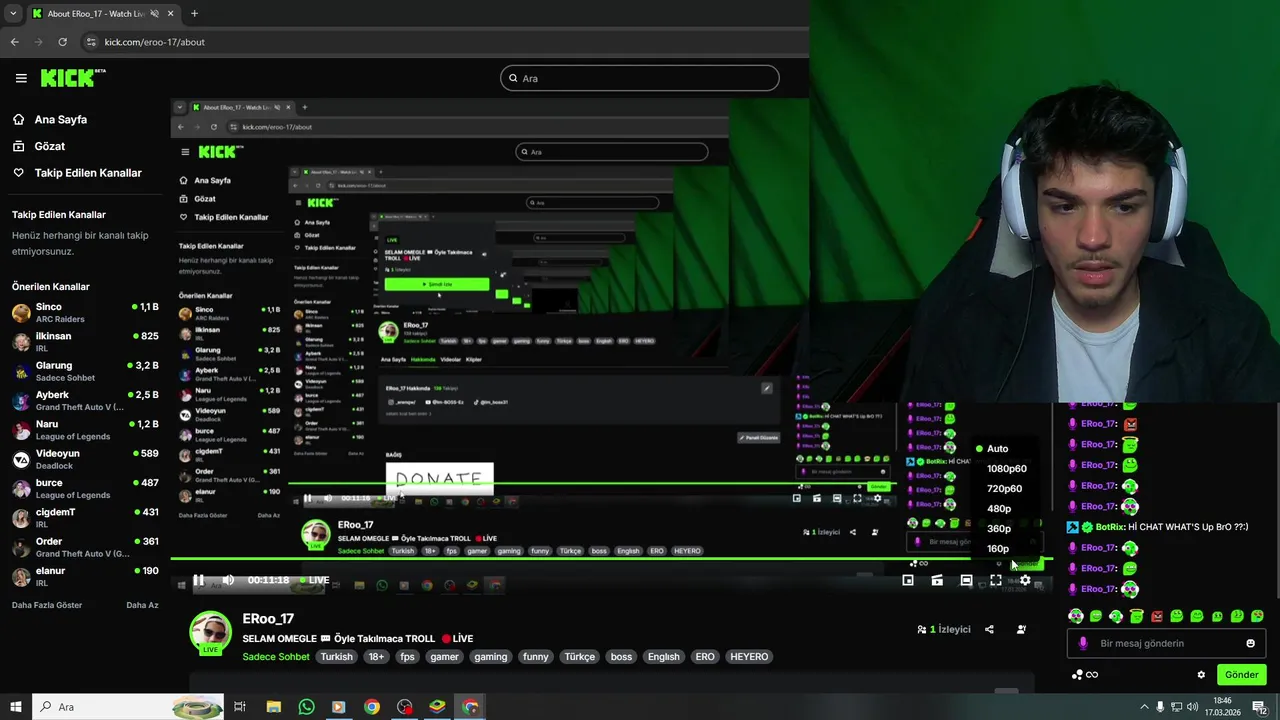Open Gözat browse page
Viewport: 1280px width, 720px height.
38,146
